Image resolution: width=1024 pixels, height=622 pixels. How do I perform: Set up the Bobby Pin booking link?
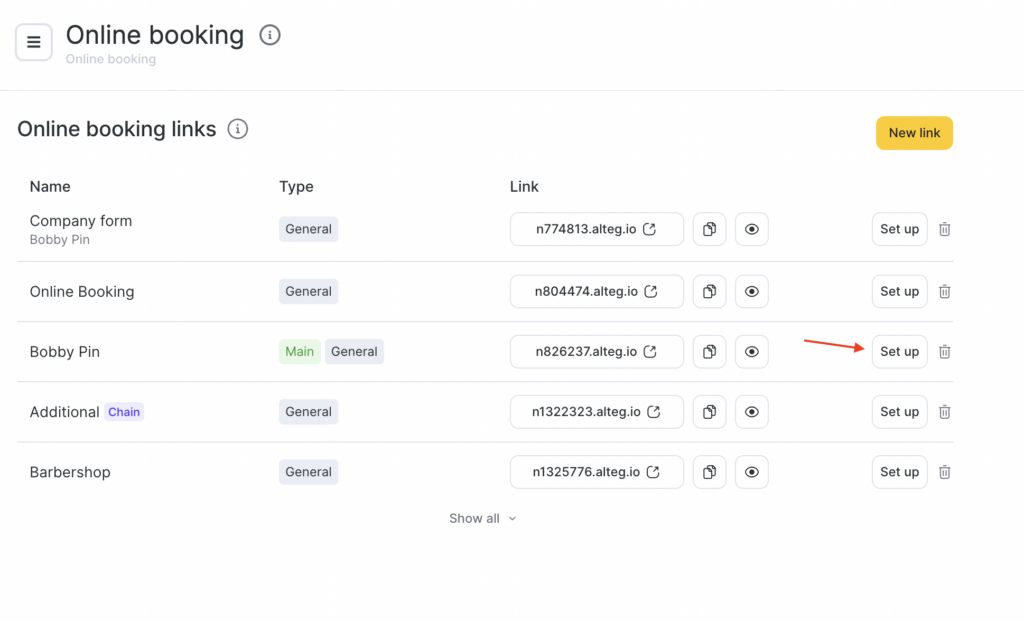pos(899,352)
